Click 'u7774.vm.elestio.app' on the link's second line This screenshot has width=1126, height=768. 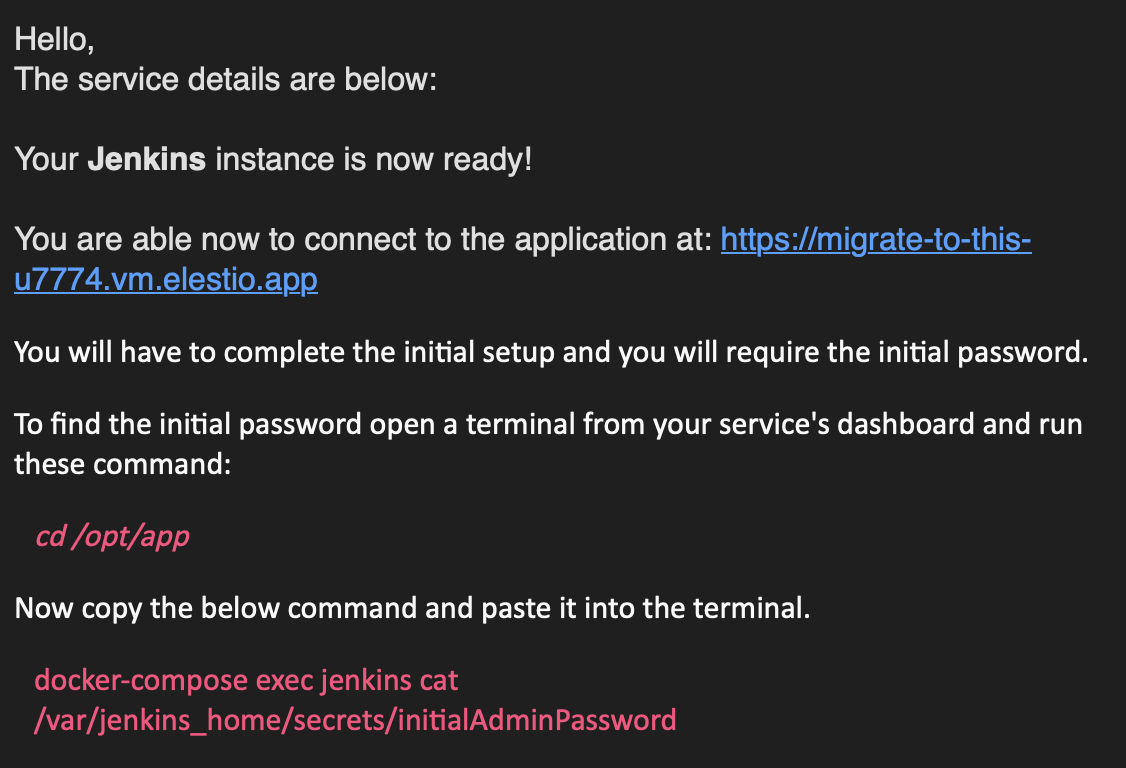pyautogui.click(x=166, y=279)
